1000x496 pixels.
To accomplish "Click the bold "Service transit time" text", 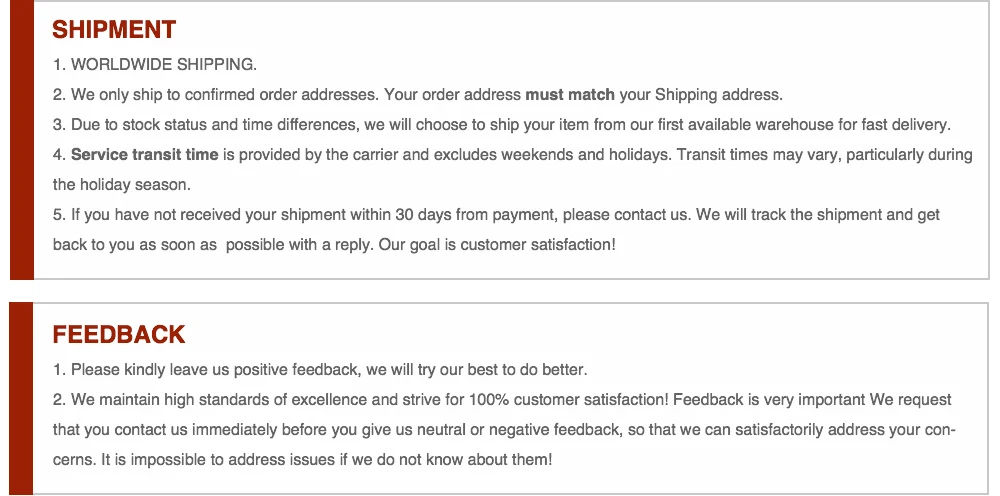I will (145, 155).
